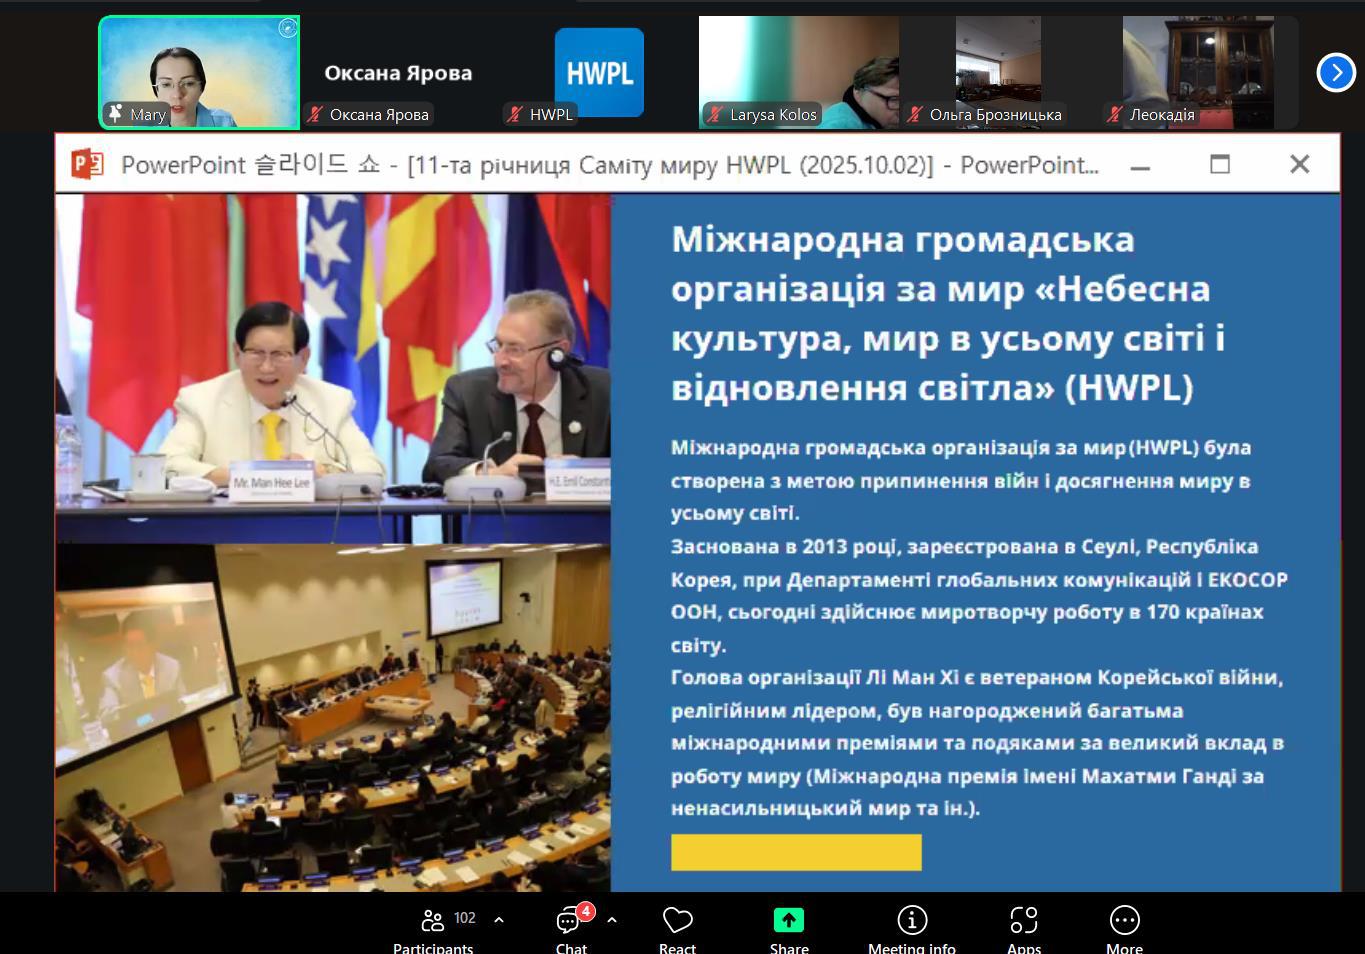Click muted mic icon for Ольга Брозницька
This screenshot has width=1365, height=954.
(915, 115)
